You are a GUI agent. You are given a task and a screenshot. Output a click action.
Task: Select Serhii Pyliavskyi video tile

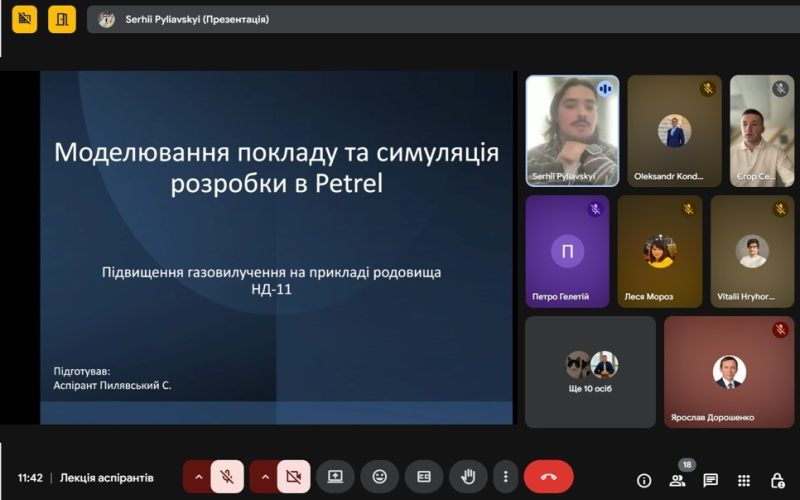(572, 131)
